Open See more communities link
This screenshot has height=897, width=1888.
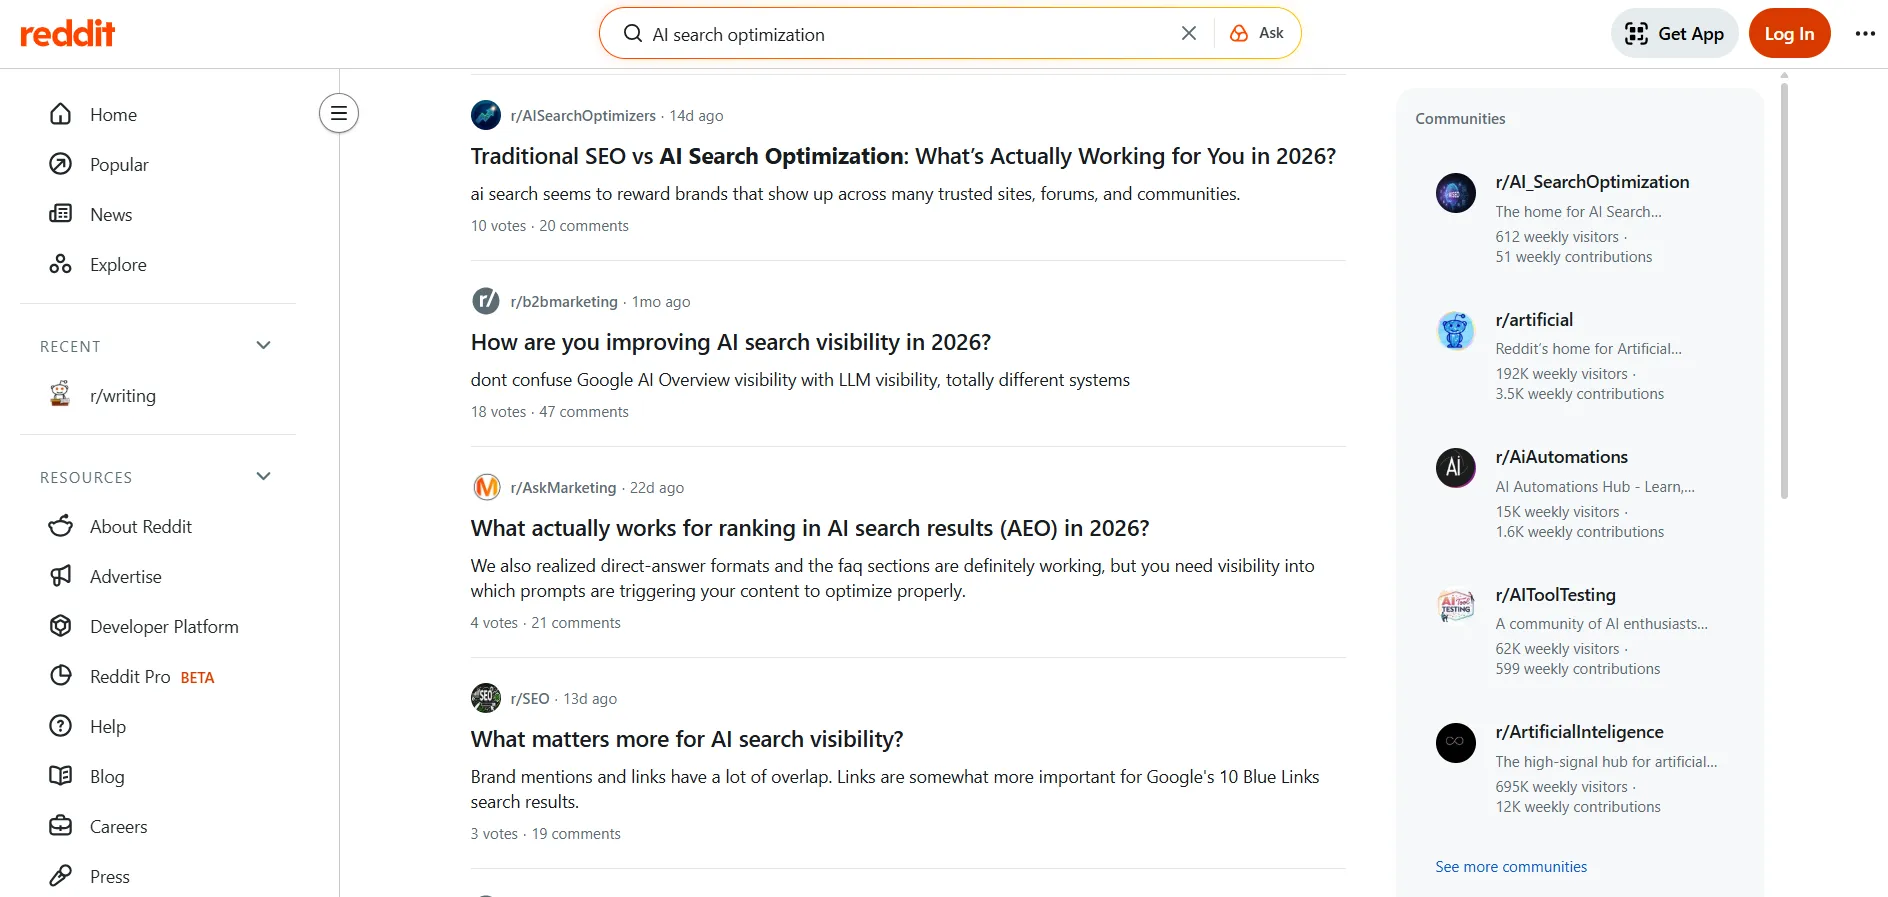pos(1511,866)
